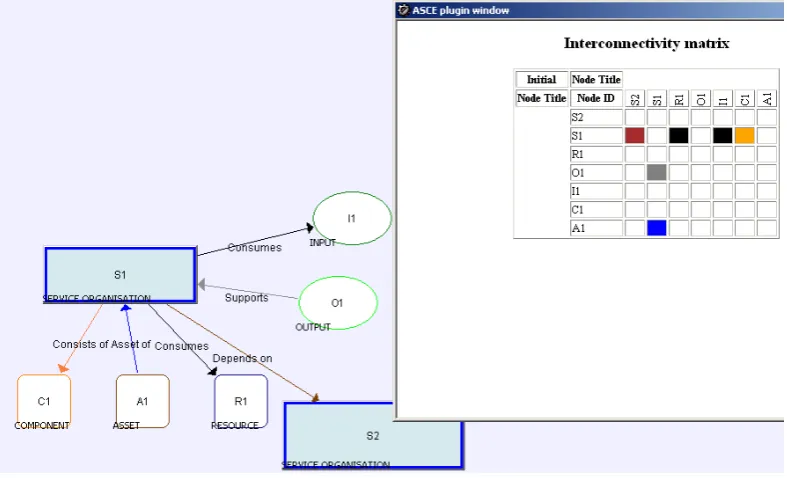Select the A1 asset node
Screen dimensions: 787x478
(x=143, y=401)
